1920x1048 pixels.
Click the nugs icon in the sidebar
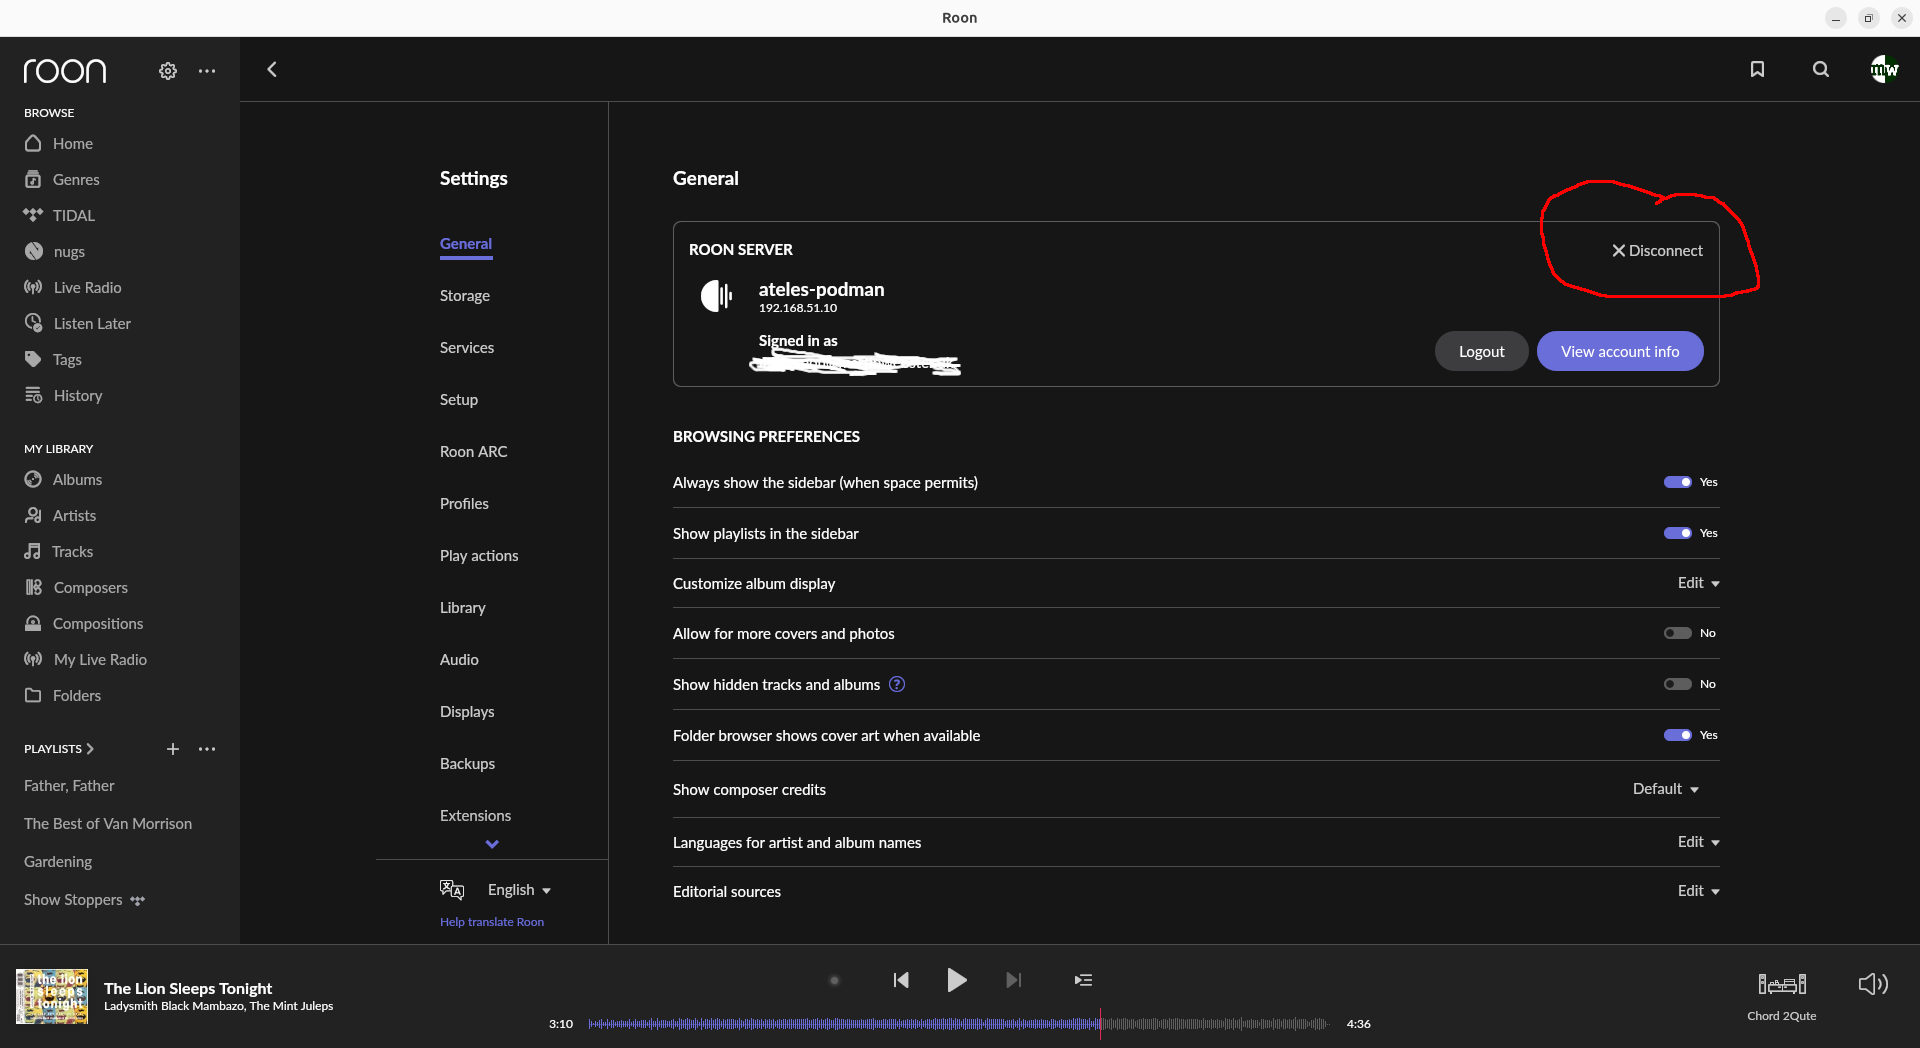click(x=34, y=251)
